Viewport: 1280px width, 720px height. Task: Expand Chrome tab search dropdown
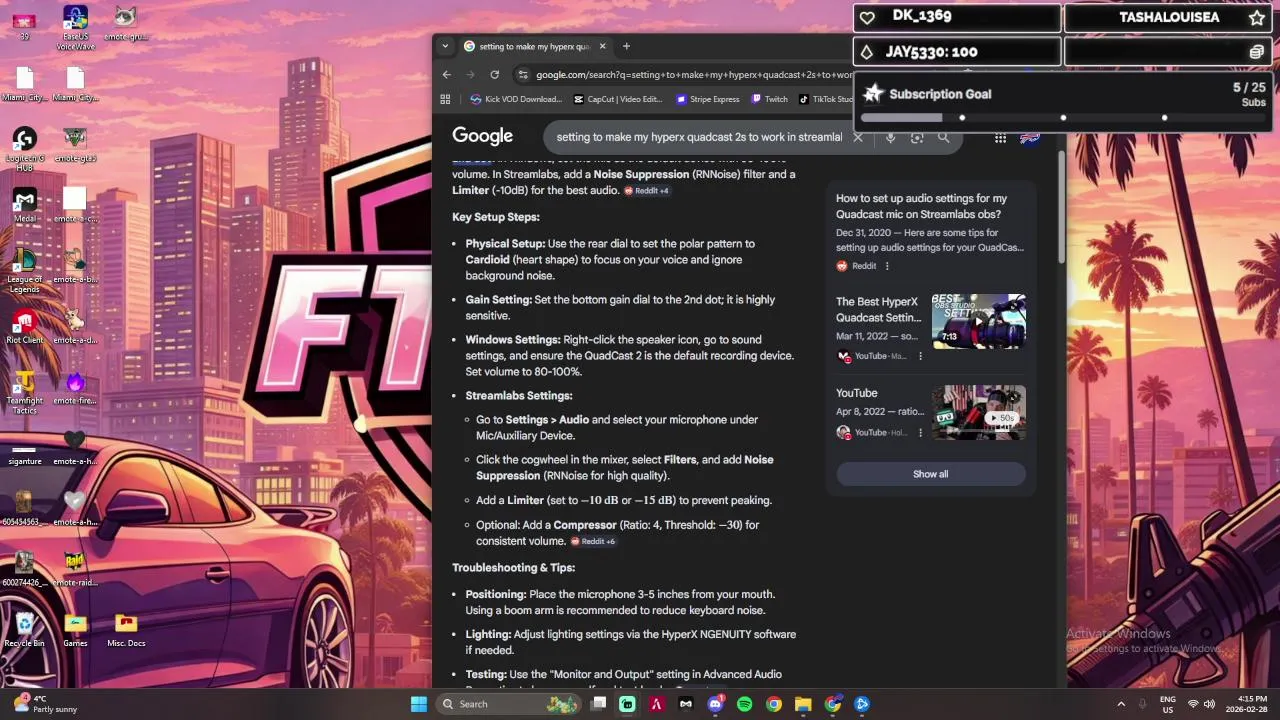[x=446, y=46]
